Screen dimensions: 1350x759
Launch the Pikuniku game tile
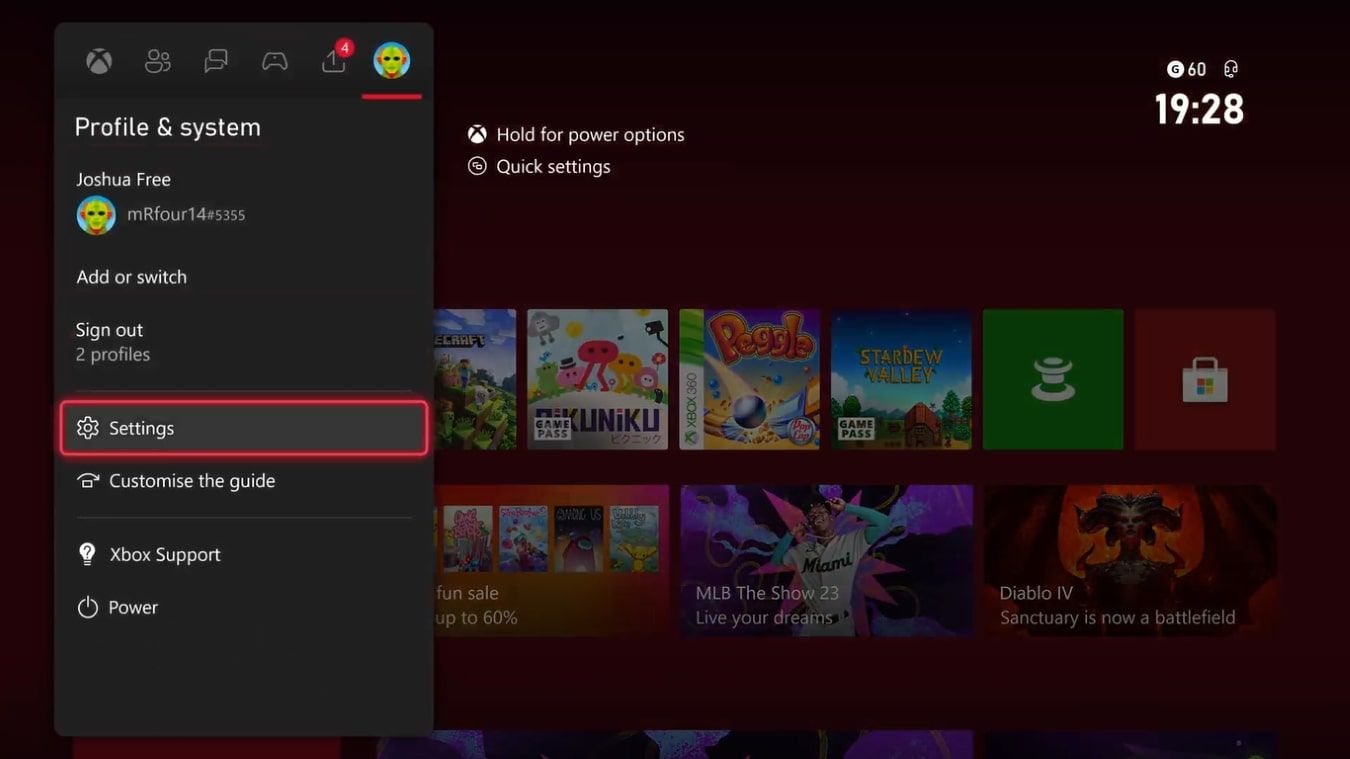[x=598, y=379]
